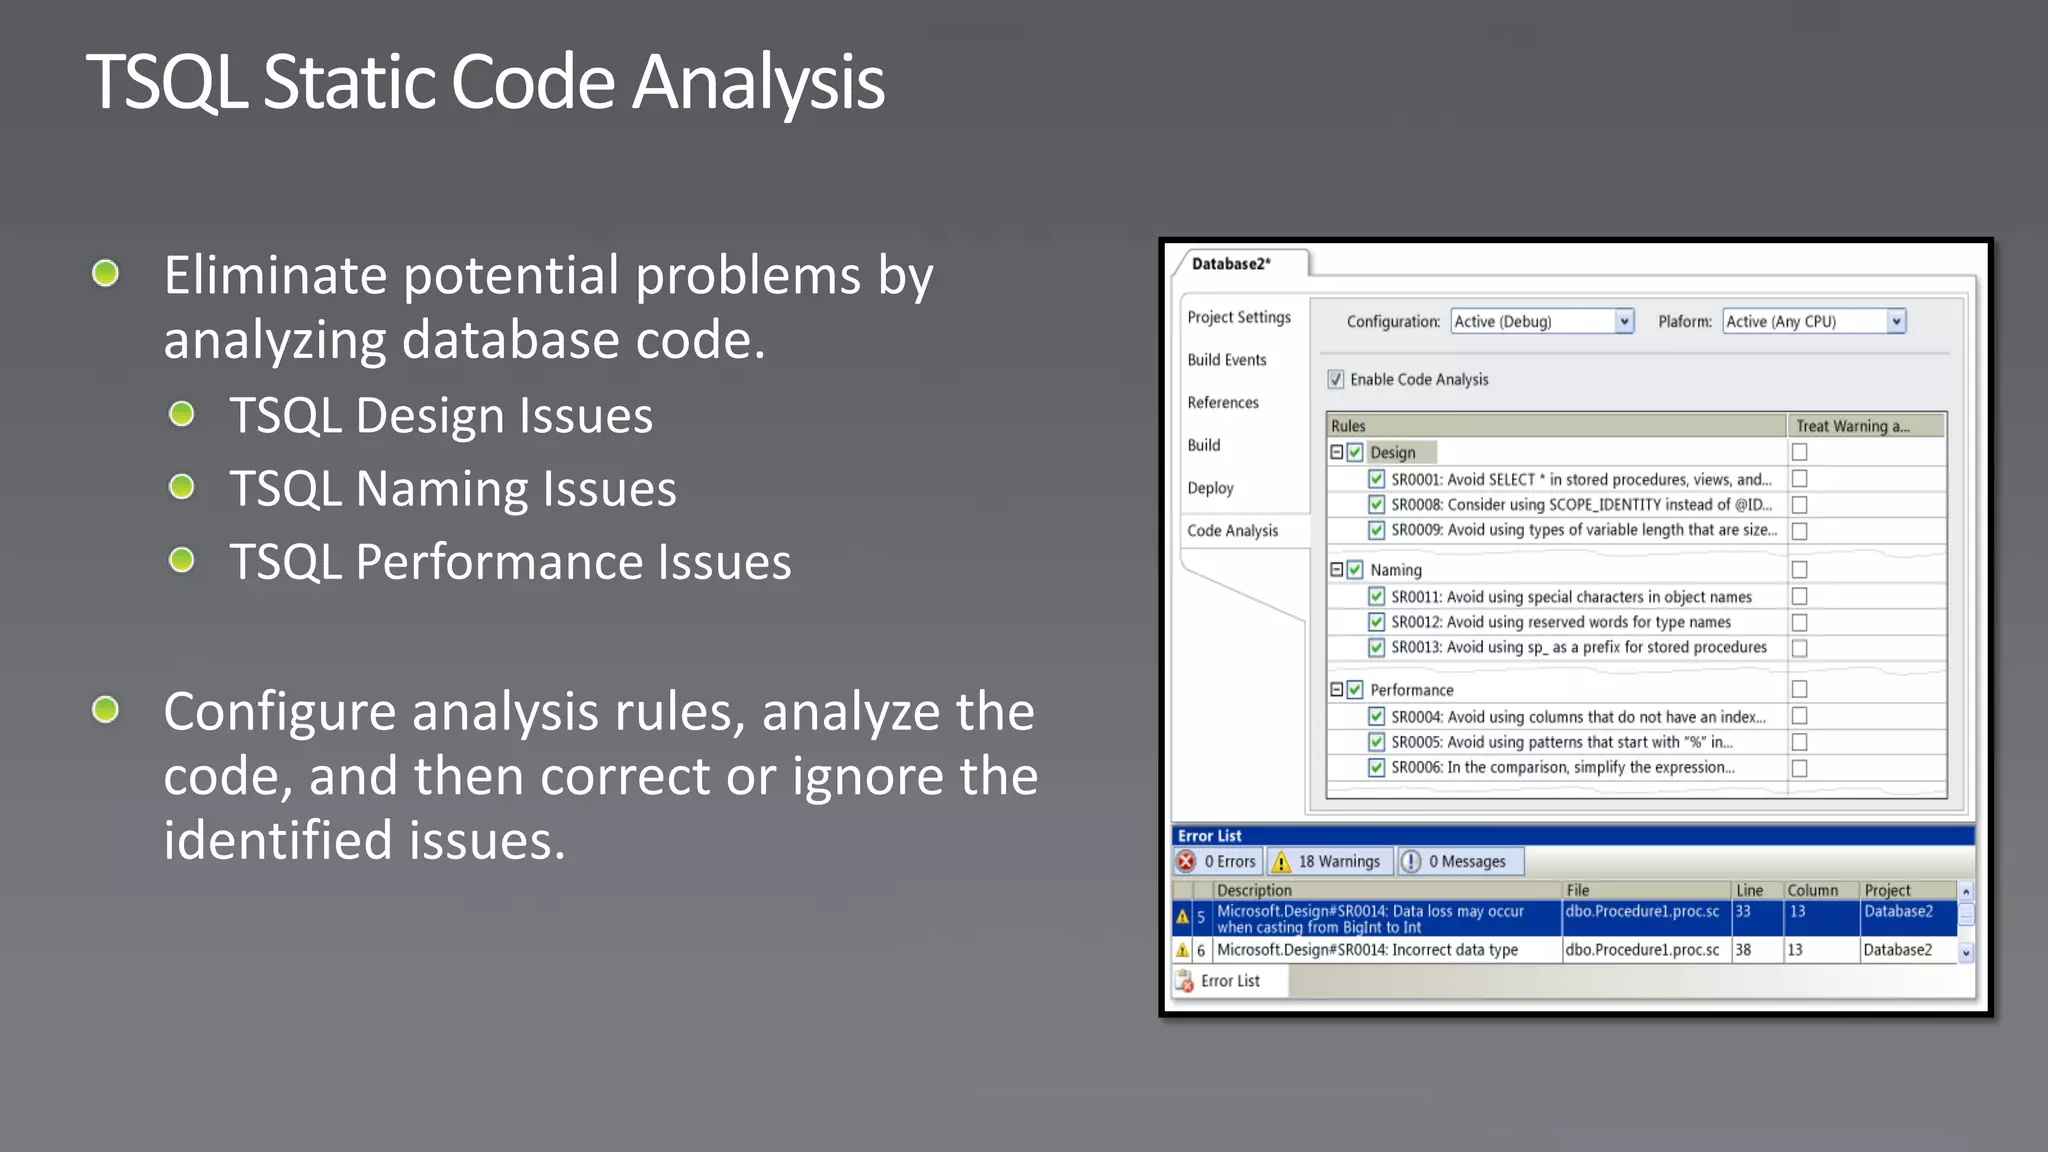Open the Configuration dropdown
The image size is (2048, 1152).
coord(1542,321)
